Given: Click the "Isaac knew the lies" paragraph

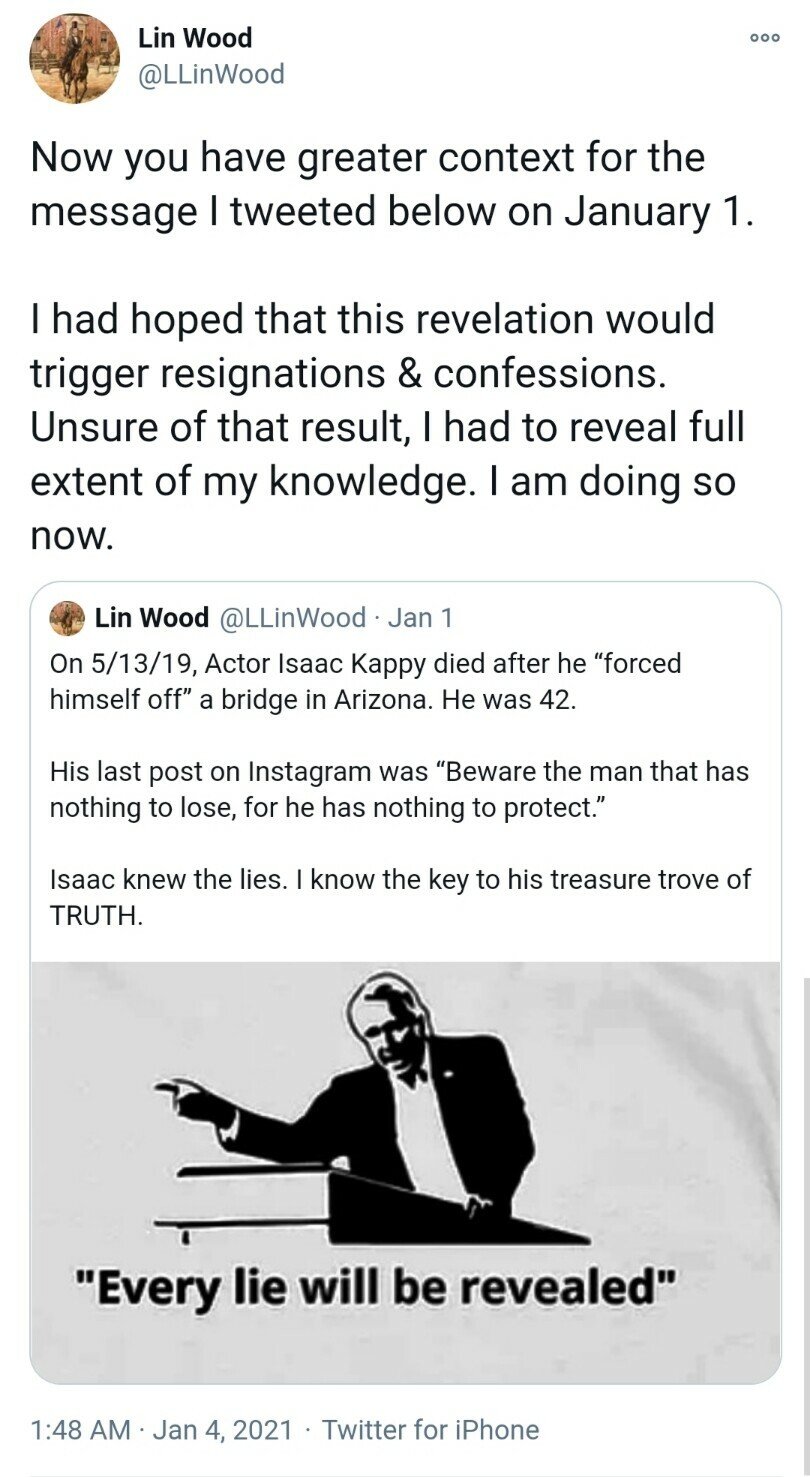Looking at the screenshot, I should (400, 897).
